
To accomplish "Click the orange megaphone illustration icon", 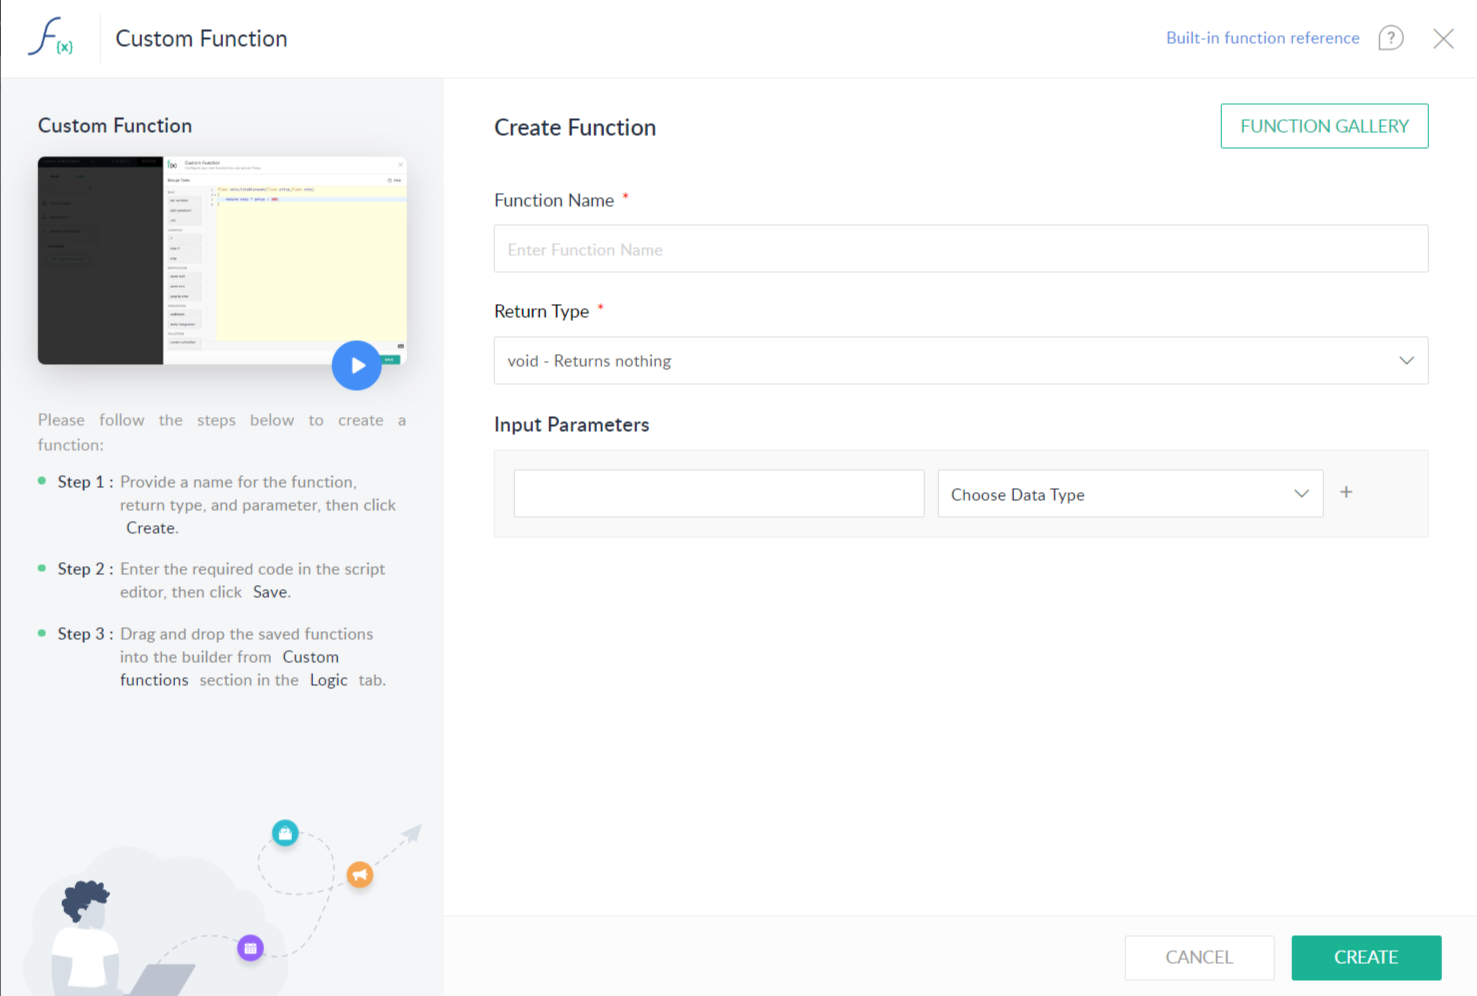I will (x=360, y=875).
